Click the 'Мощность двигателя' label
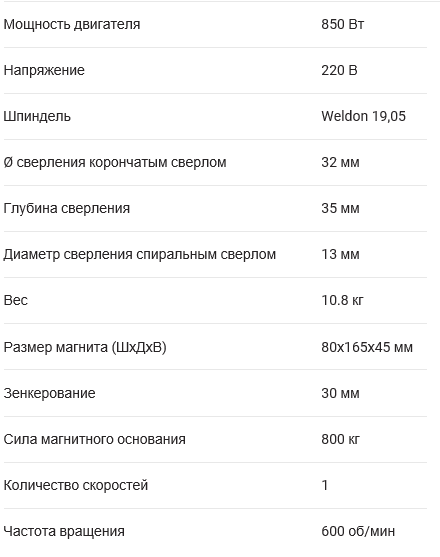 [x=72, y=25]
